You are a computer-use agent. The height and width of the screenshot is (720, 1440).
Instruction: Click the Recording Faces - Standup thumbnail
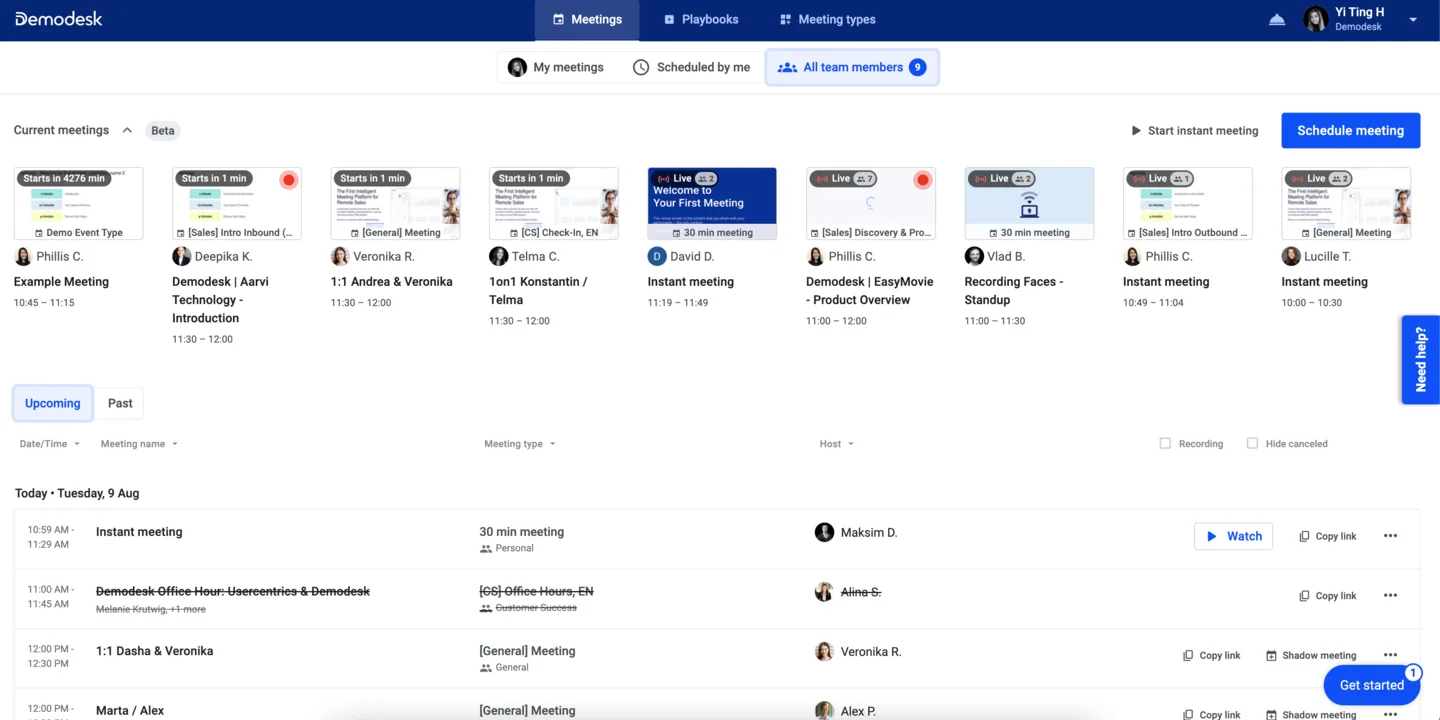pos(1029,204)
